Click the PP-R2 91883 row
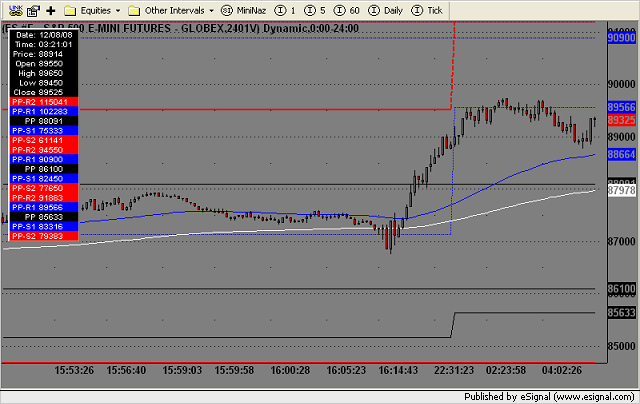640x404 pixels. (x=44, y=198)
